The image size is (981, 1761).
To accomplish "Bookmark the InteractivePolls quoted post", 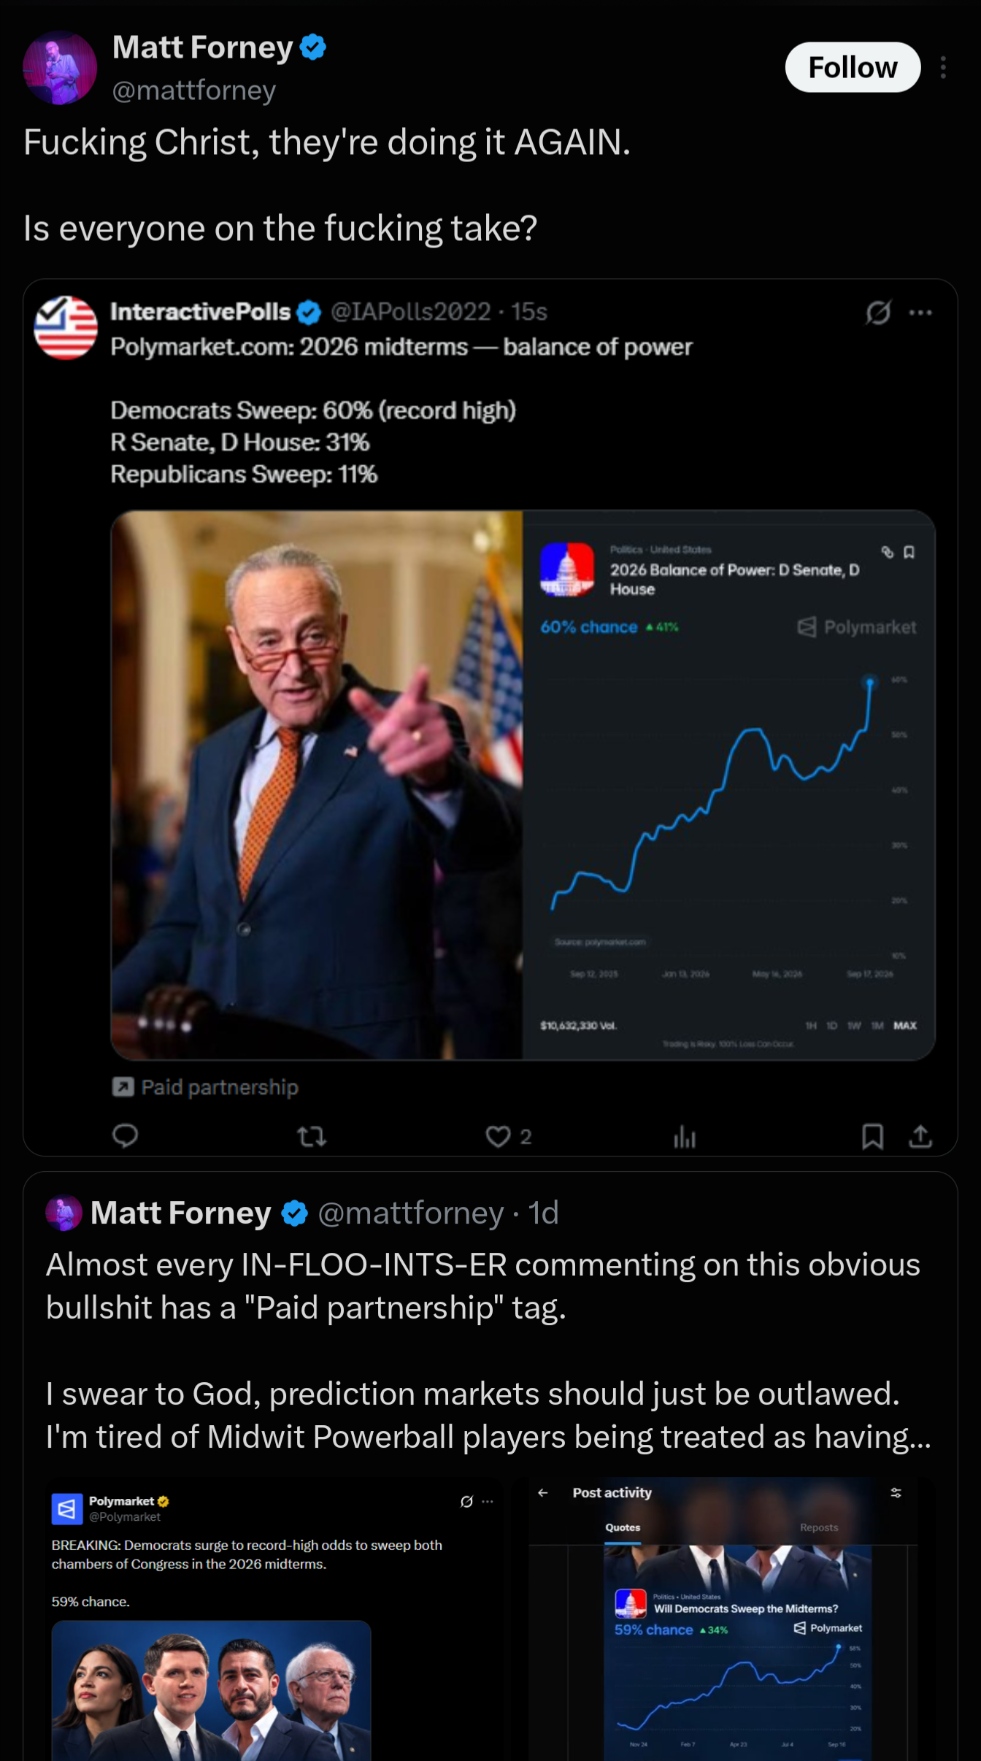I will tap(872, 1136).
